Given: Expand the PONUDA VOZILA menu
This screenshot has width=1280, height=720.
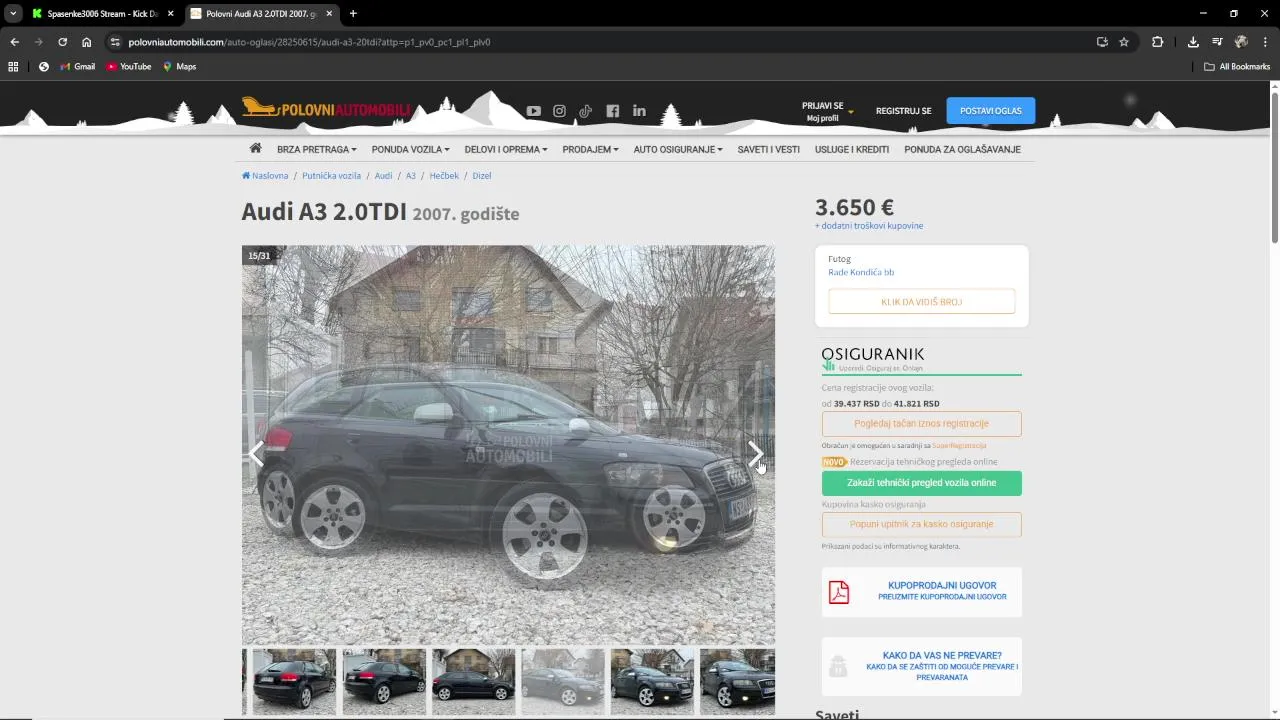Looking at the screenshot, I should click(x=410, y=149).
